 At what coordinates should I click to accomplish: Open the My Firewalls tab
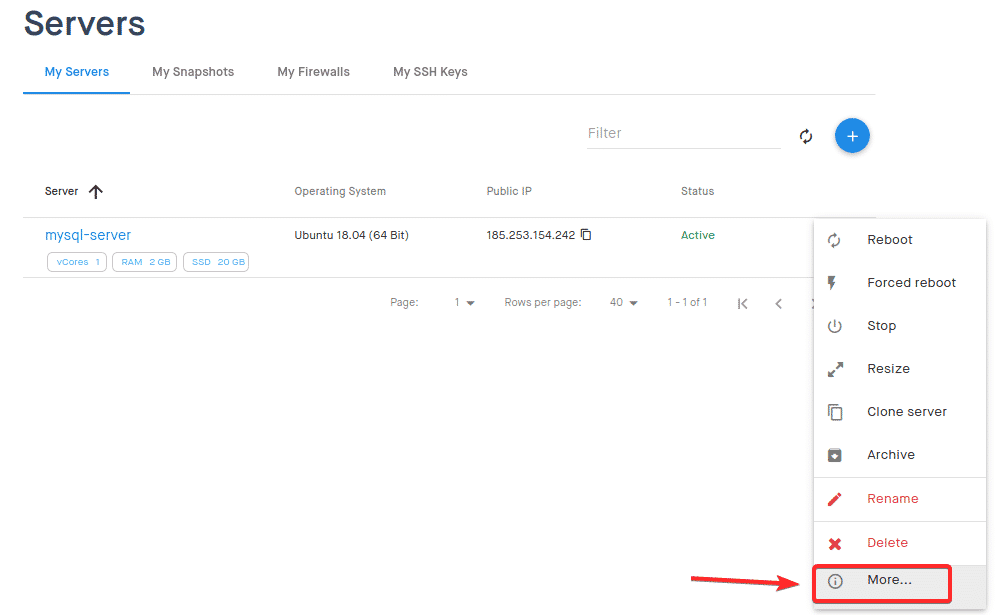click(x=313, y=72)
